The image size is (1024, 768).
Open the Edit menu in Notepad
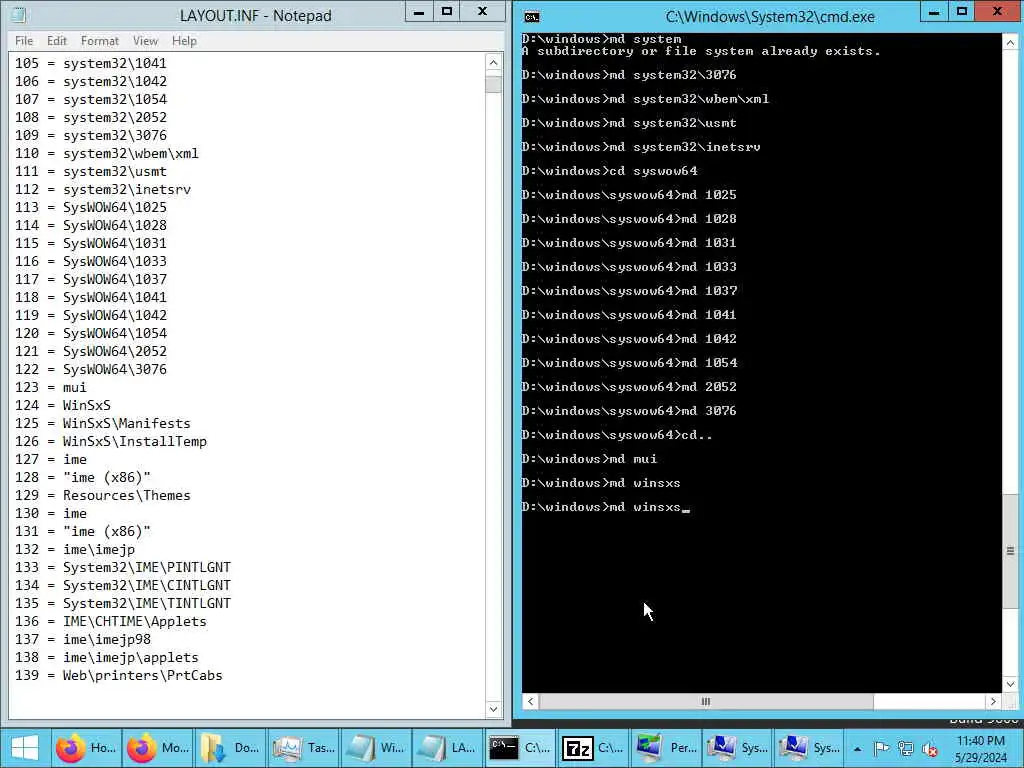[x=57, y=40]
